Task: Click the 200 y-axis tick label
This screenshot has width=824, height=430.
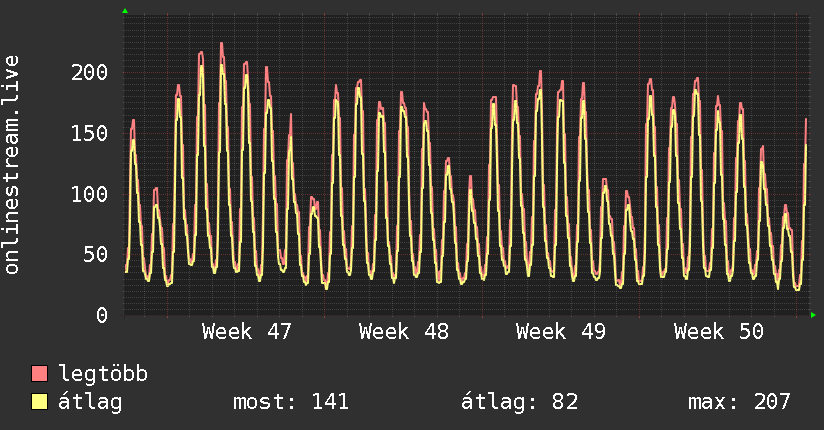Action: click(x=89, y=73)
